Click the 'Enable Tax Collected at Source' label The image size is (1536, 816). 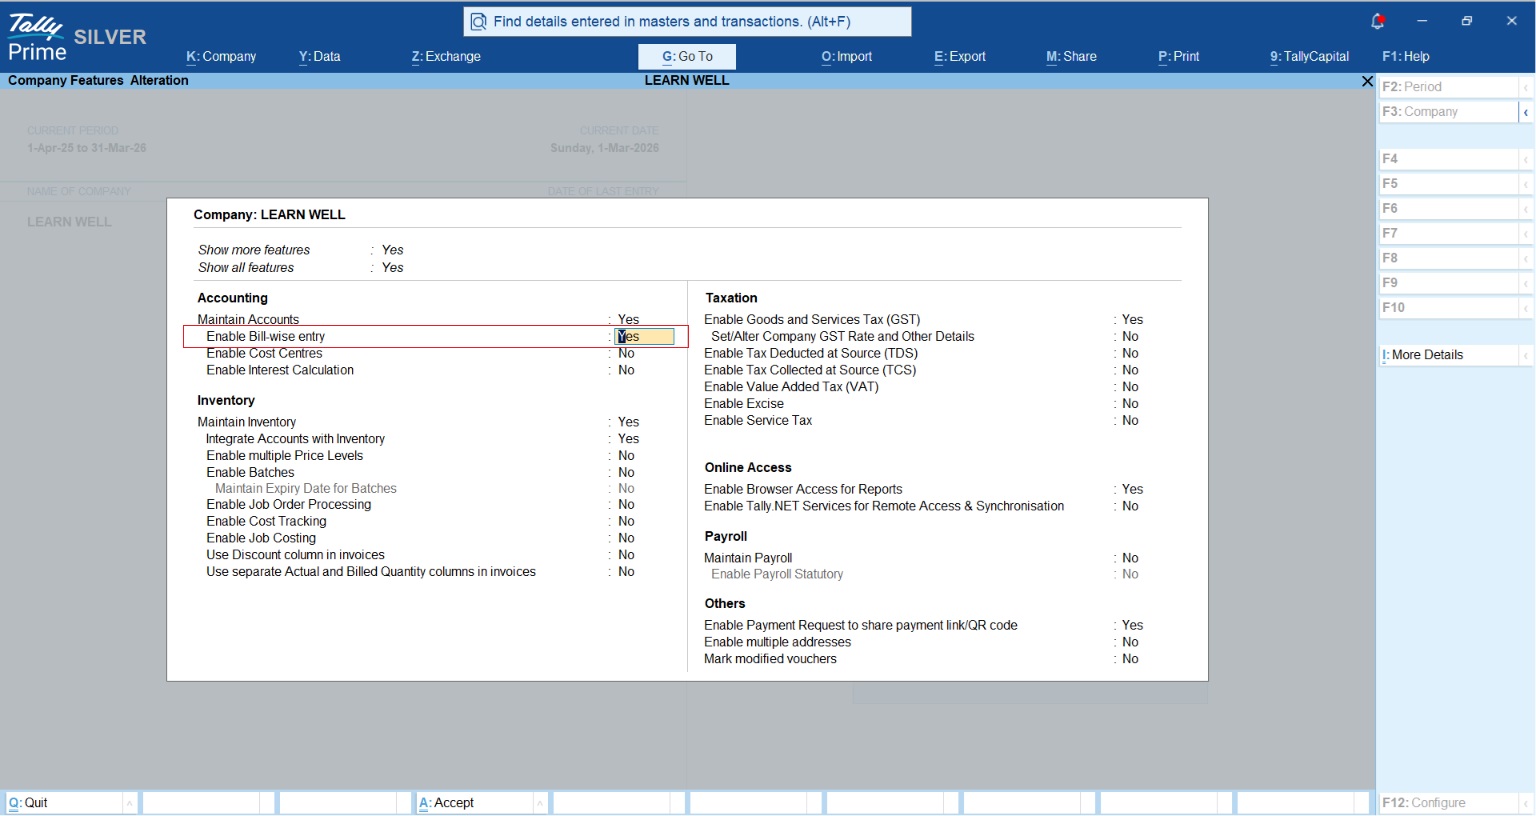click(x=810, y=371)
